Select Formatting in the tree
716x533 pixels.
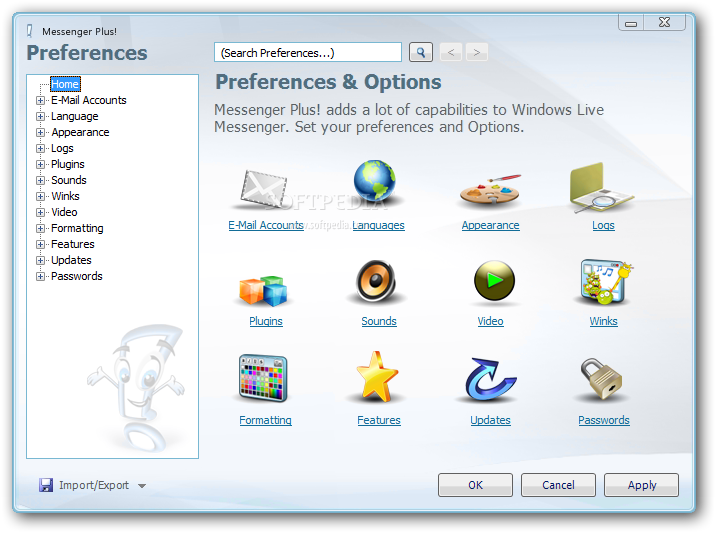click(x=77, y=228)
